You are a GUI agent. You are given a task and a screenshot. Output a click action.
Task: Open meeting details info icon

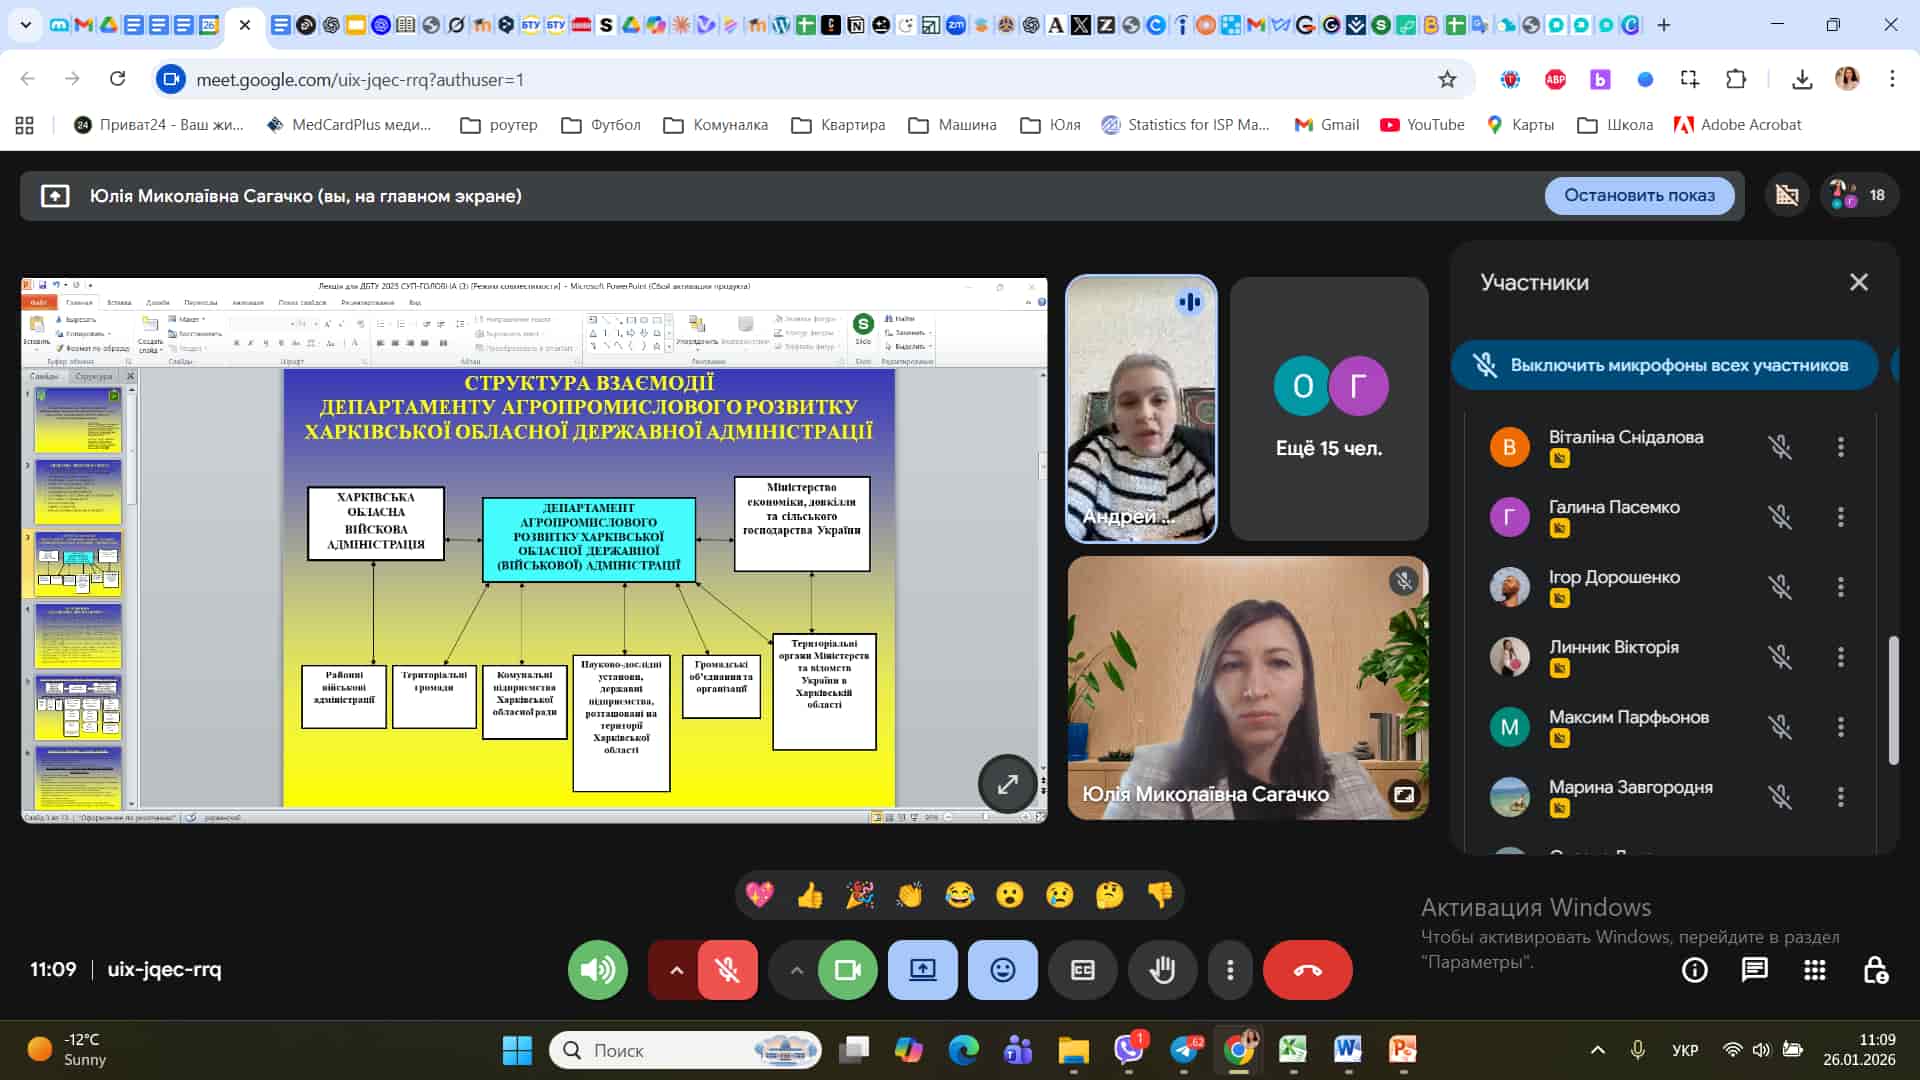coord(1694,970)
